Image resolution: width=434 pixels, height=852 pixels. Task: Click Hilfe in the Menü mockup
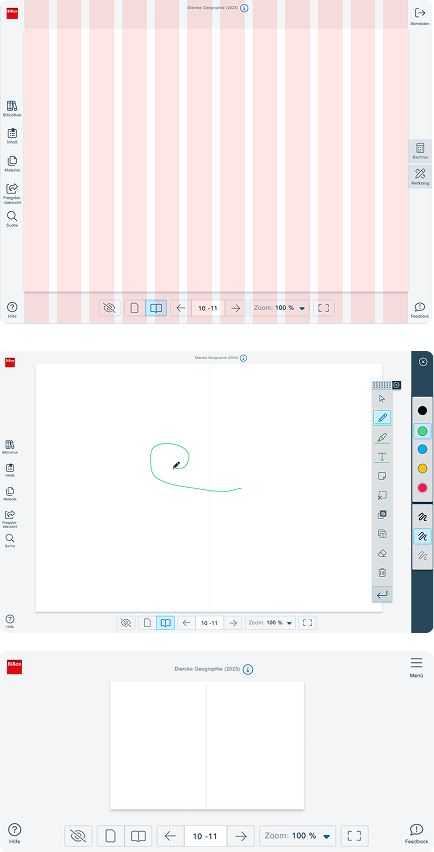click(15, 832)
